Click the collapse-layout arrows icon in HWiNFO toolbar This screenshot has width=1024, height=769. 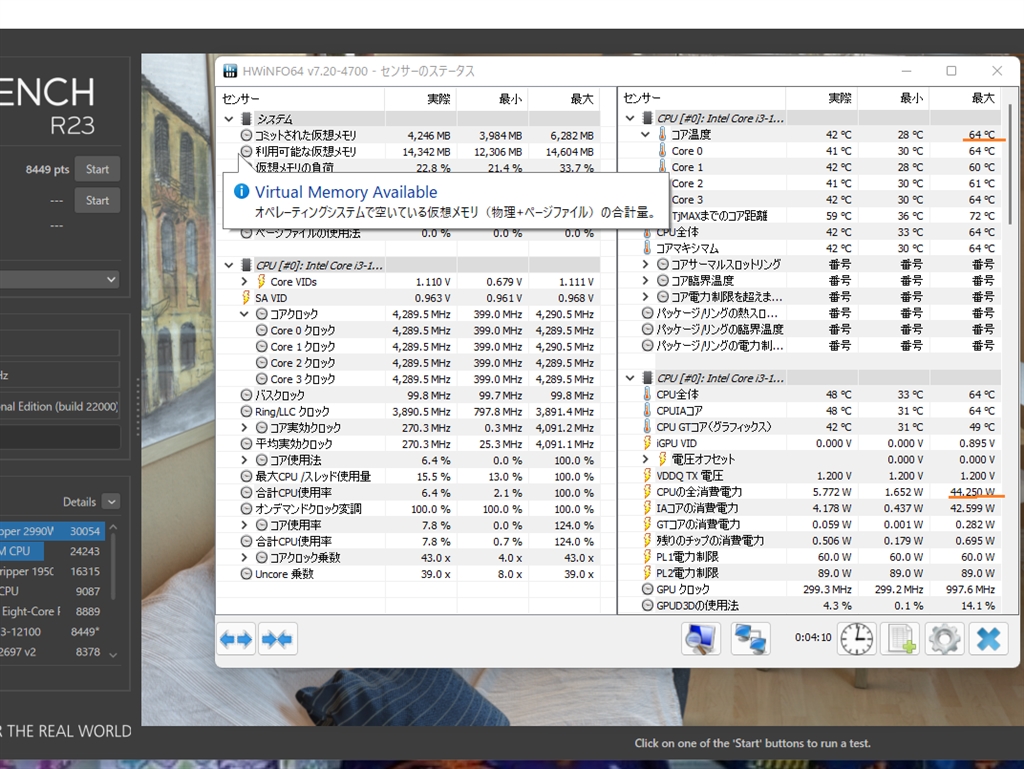[x=277, y=639]
